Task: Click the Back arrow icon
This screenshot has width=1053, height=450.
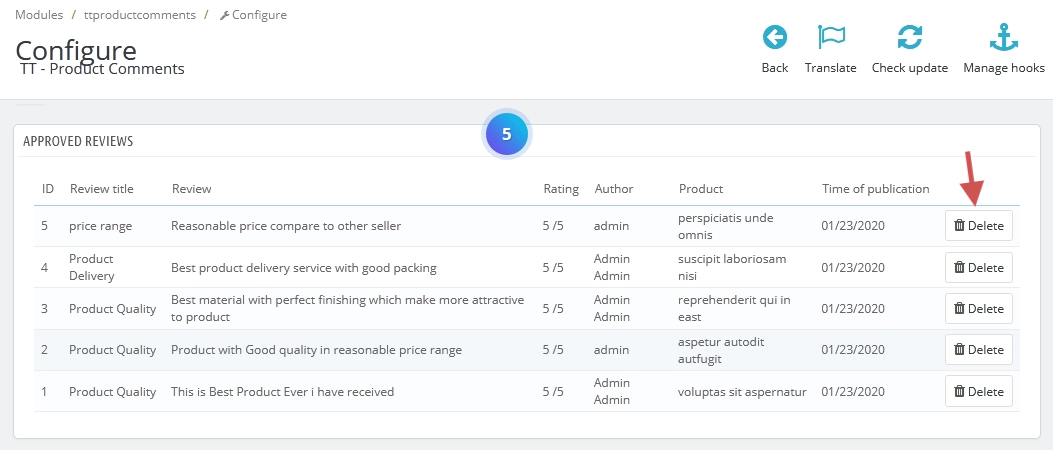Action: tap(774, 38)
